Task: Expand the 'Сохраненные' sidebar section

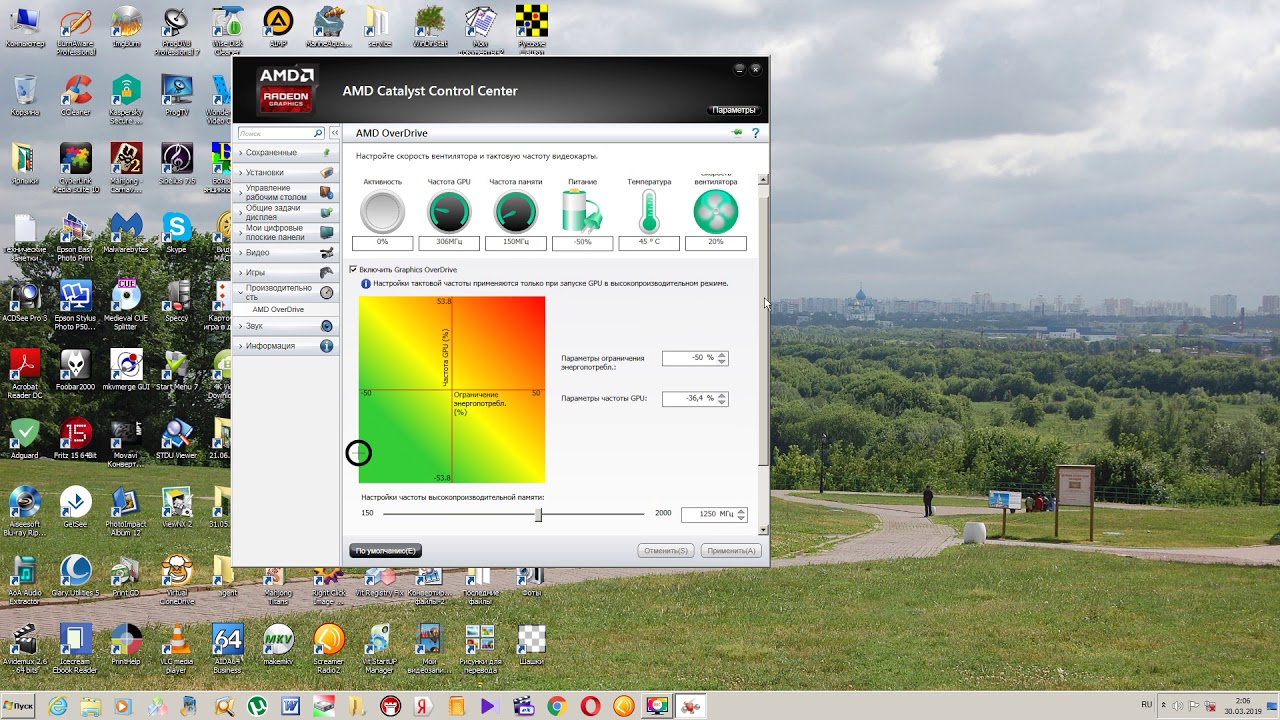Action: (x=286, y=153)
